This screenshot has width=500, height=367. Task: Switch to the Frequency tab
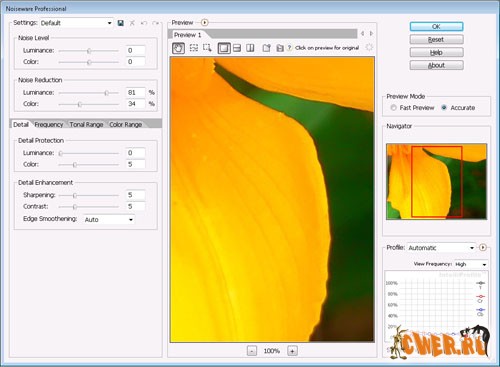[49, 124]
